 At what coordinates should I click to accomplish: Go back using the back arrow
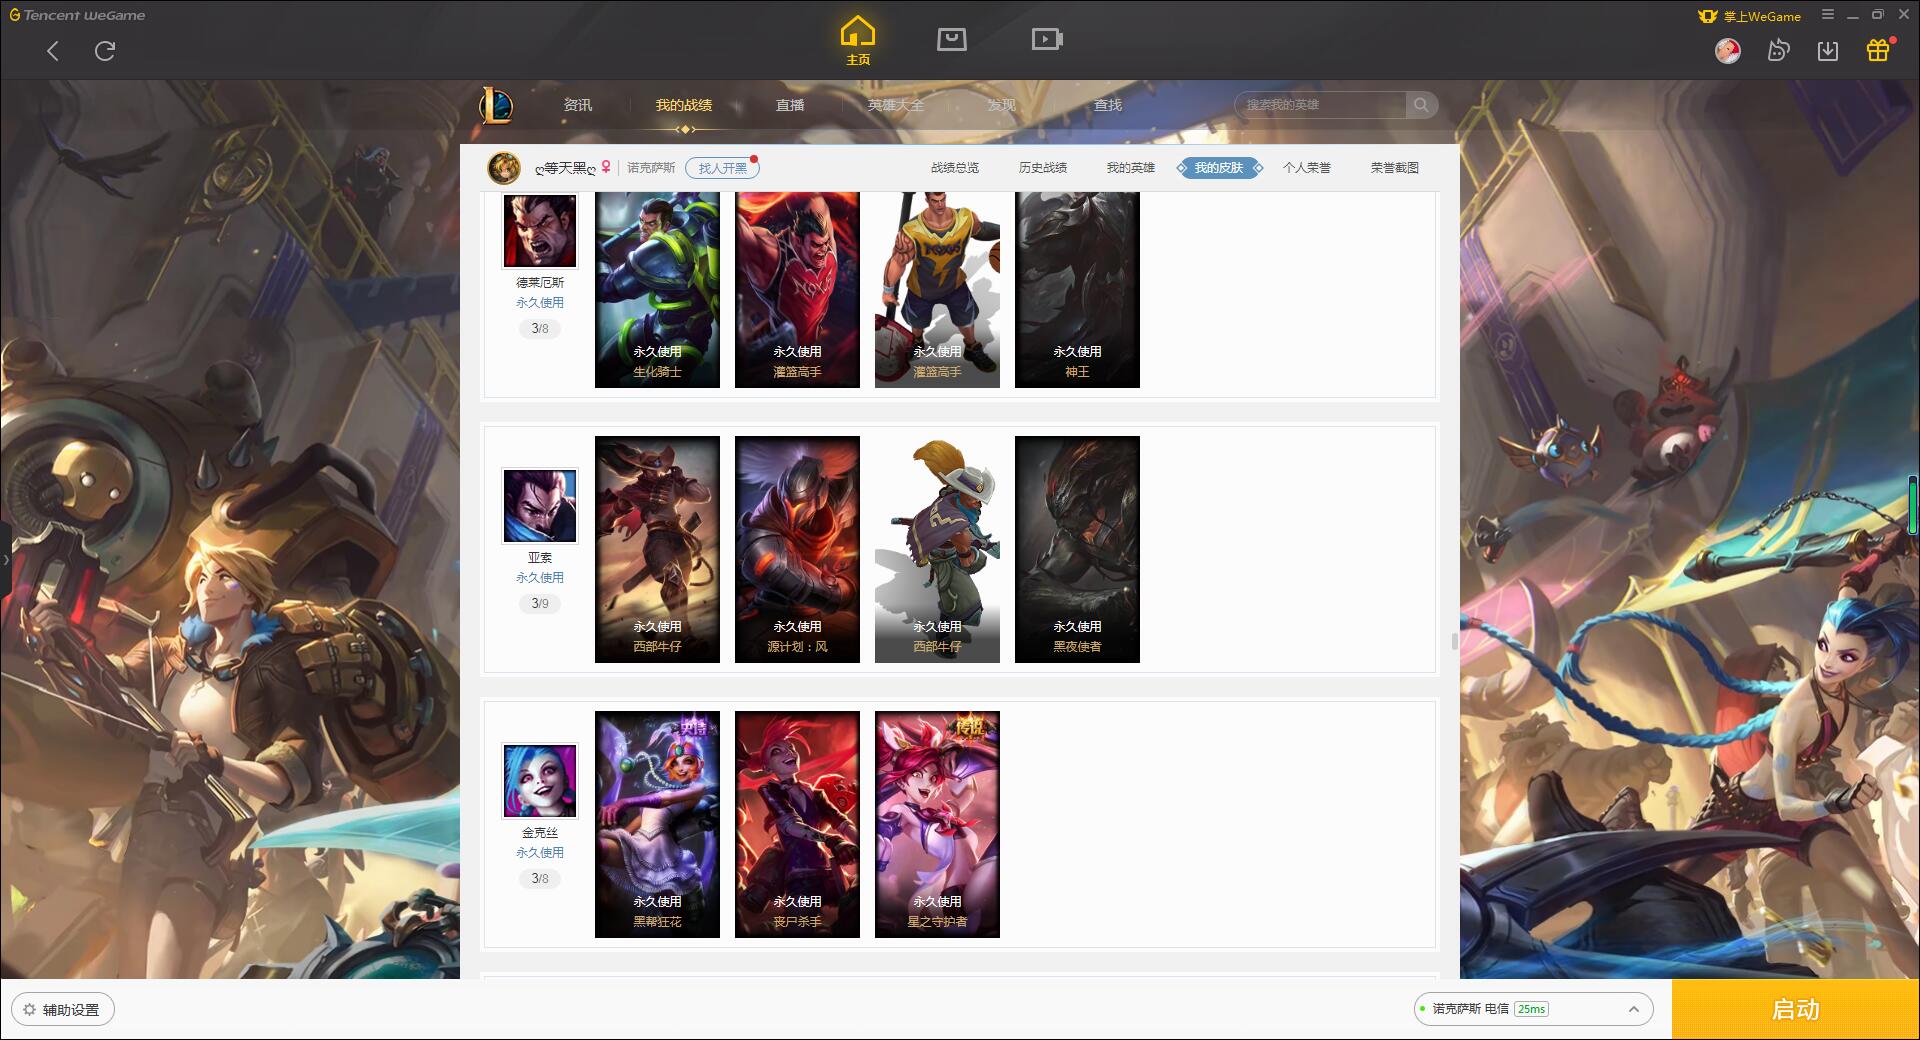pos(53,51)
